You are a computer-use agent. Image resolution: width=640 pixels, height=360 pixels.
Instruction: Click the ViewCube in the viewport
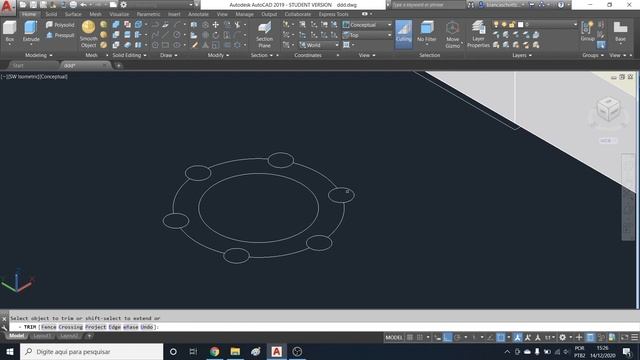click(x=608, y=109)
